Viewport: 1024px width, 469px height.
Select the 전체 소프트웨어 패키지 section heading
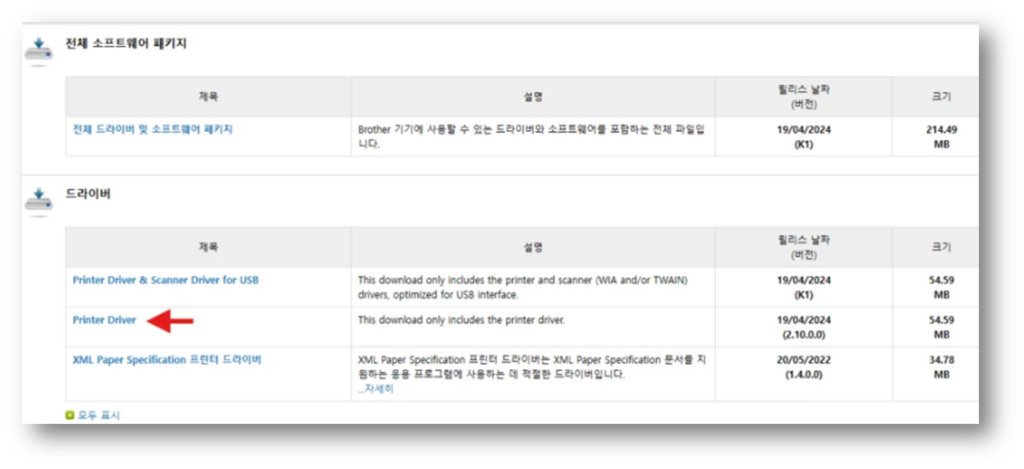[x=126, y=44]
